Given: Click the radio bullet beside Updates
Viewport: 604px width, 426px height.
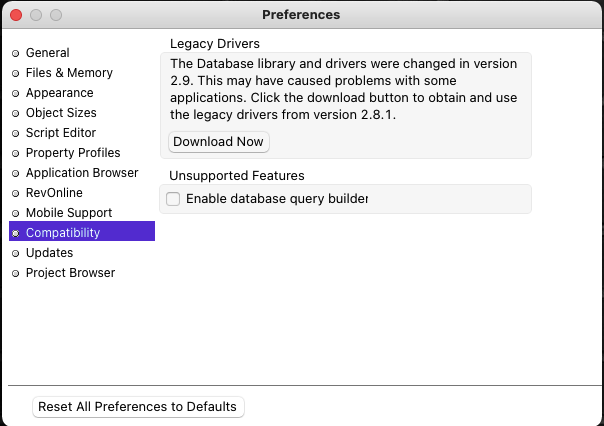Looking at the screenshot, I should point(15,253).
